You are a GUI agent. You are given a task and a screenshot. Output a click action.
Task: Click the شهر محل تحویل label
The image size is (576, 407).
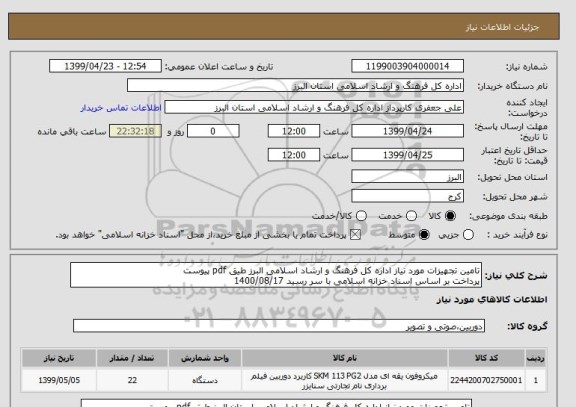pos(515,197)
